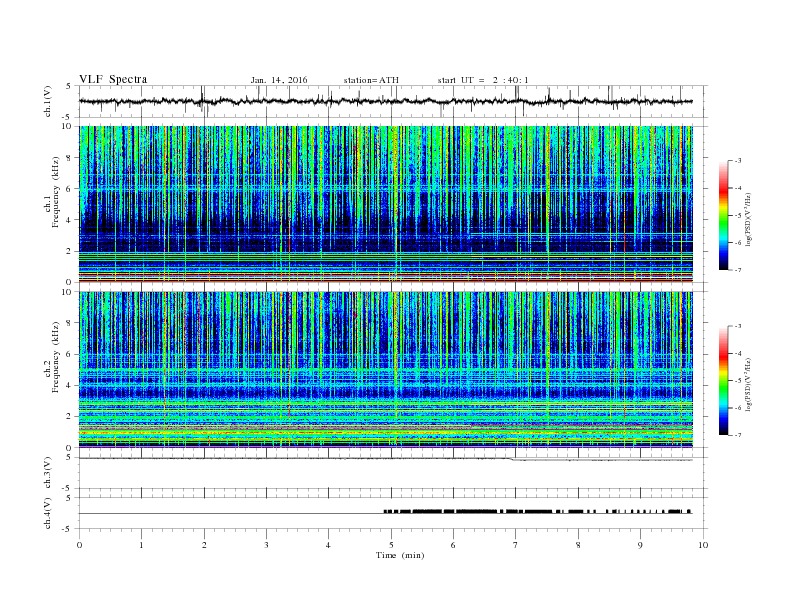Click the ch.2 spectrogram panel
Image resolution: width=792 pixels, height=612 pixels.
point(386,370)
